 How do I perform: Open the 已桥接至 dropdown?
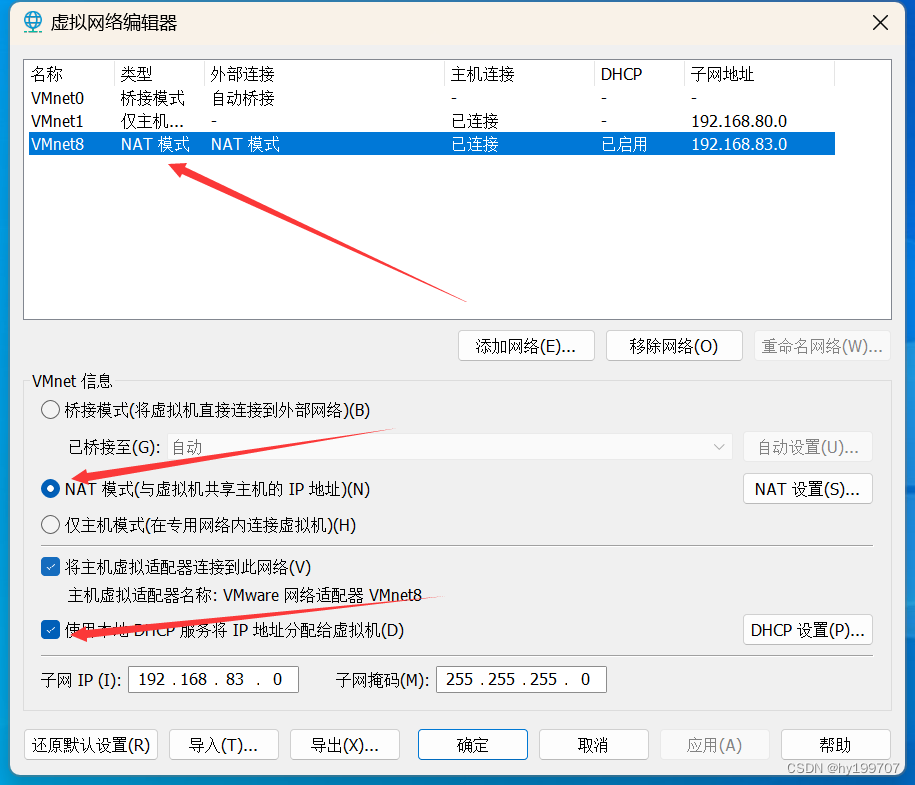tap(449, 447)
